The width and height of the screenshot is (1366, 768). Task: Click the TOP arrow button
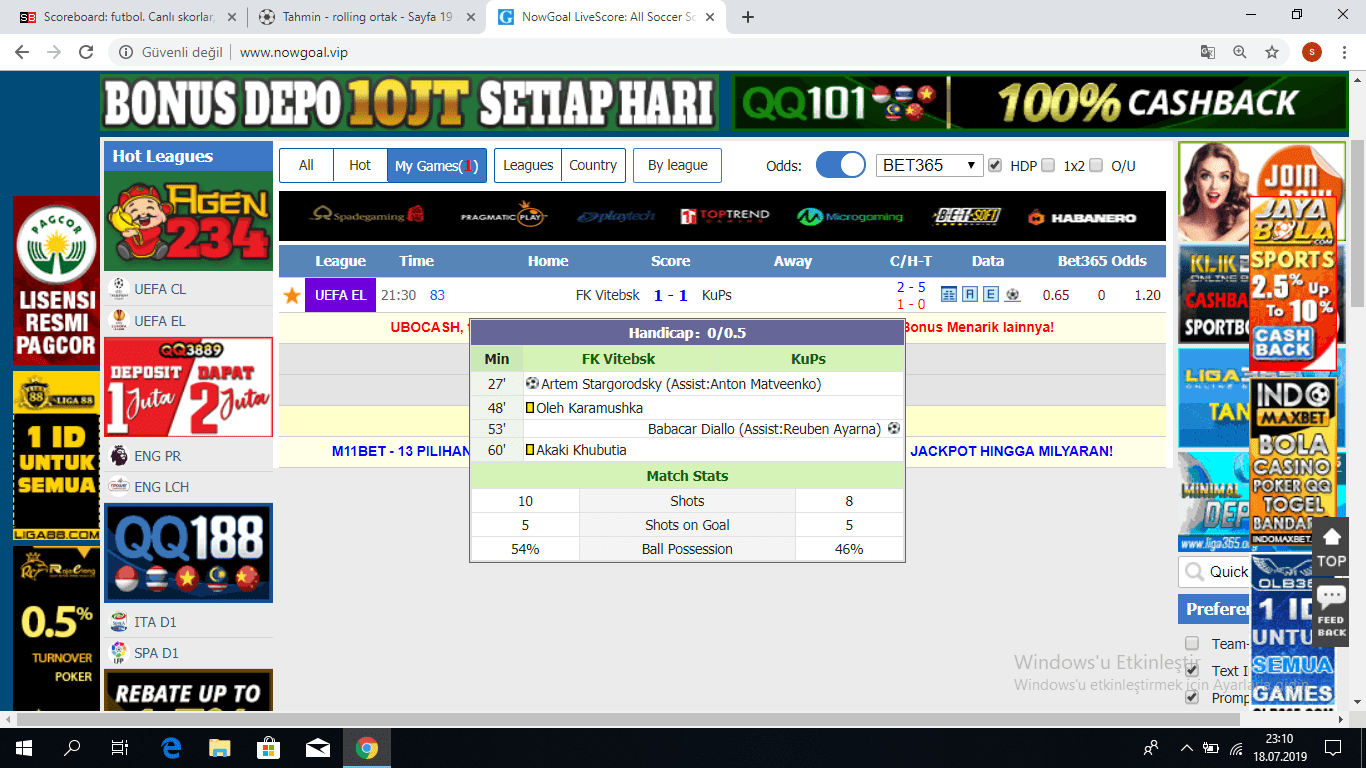pos(1331,546)
